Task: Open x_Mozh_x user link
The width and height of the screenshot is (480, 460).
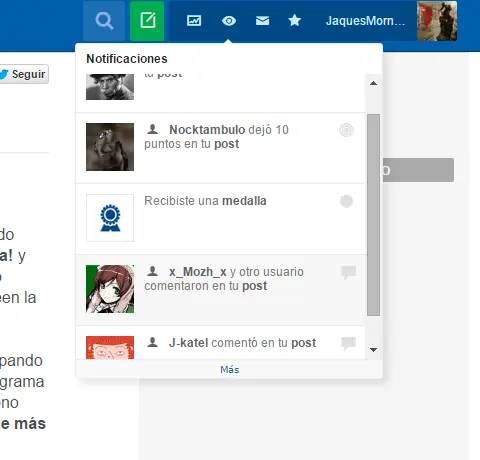Action: click(198, 272)
